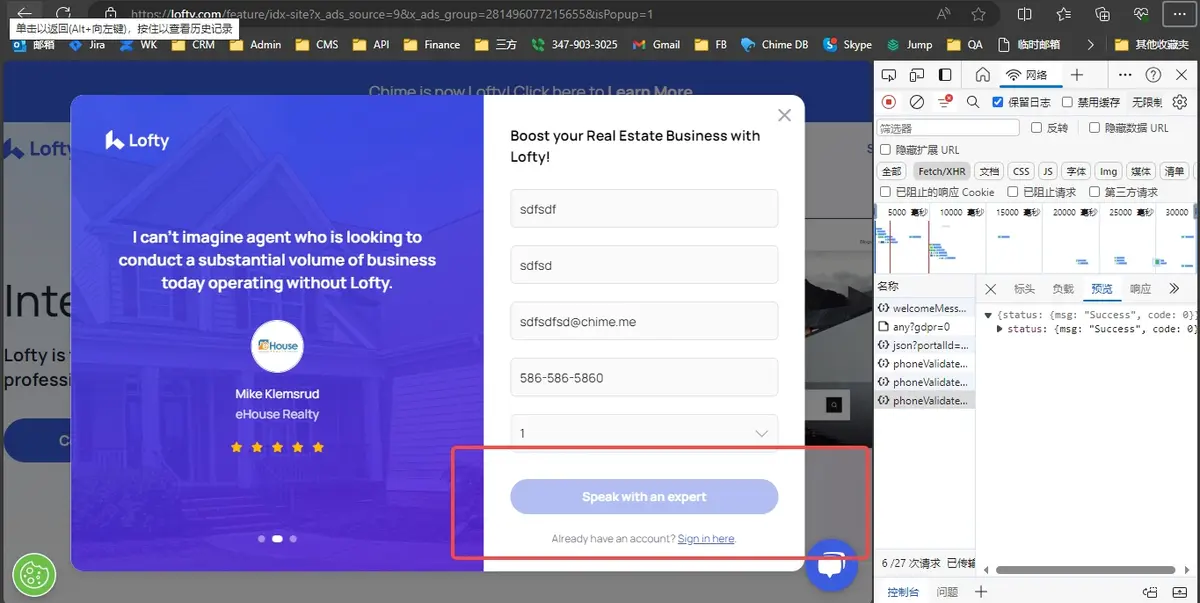The width and height of the screenshot is (1200, 603).
Task: Select the any?gdpr=0 request row
Action: [x=925, y=327]
